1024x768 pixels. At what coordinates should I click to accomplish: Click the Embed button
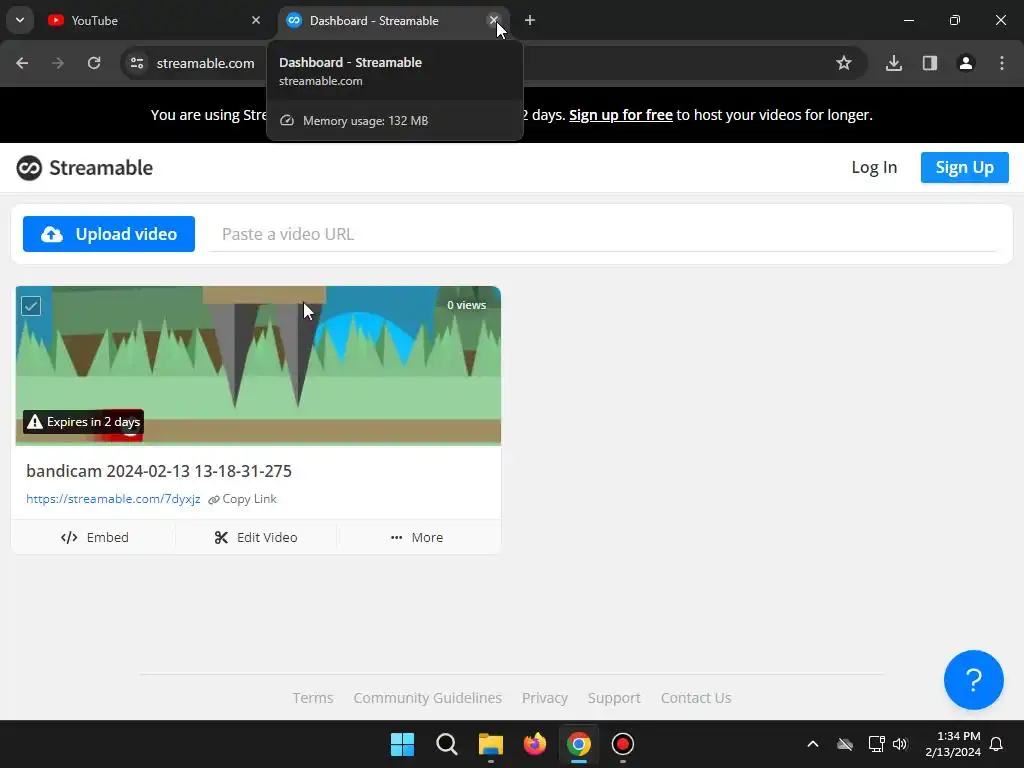tap(94, 537)
